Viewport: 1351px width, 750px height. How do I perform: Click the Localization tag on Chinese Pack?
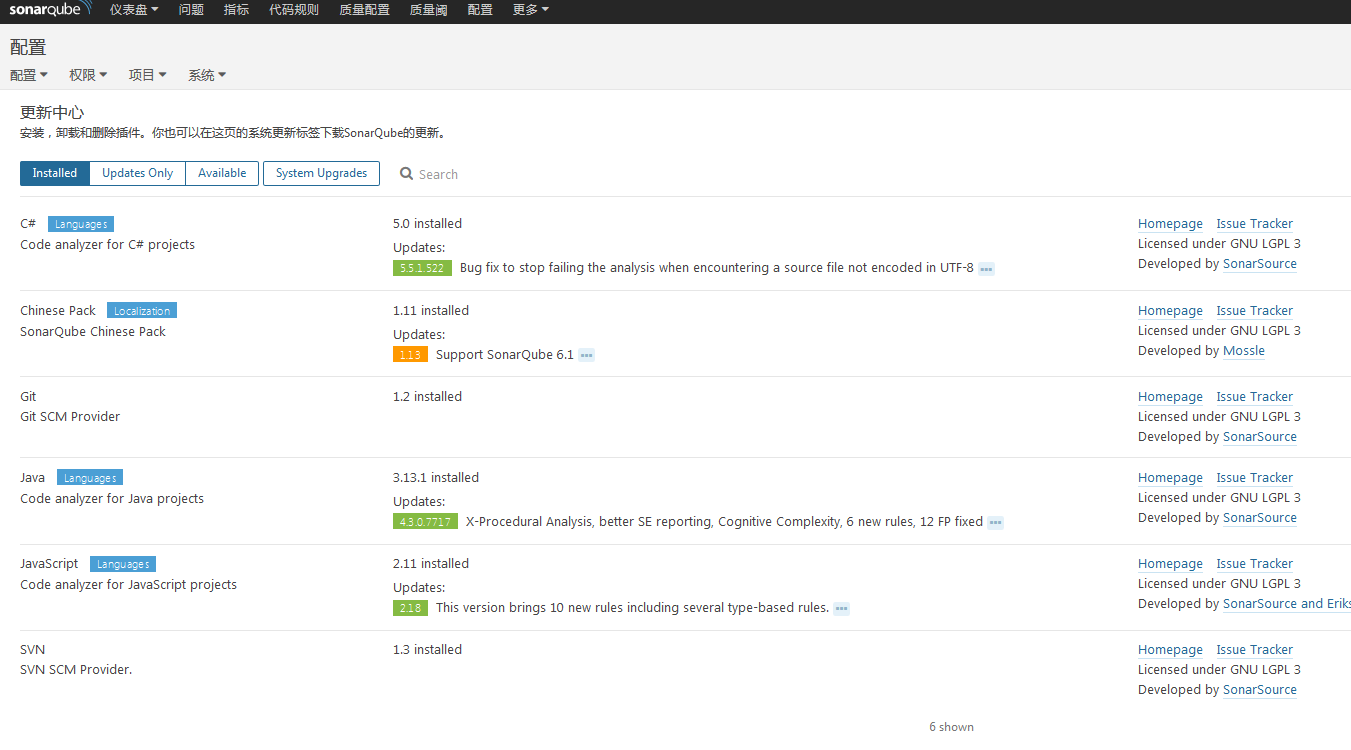pos(142,311)
